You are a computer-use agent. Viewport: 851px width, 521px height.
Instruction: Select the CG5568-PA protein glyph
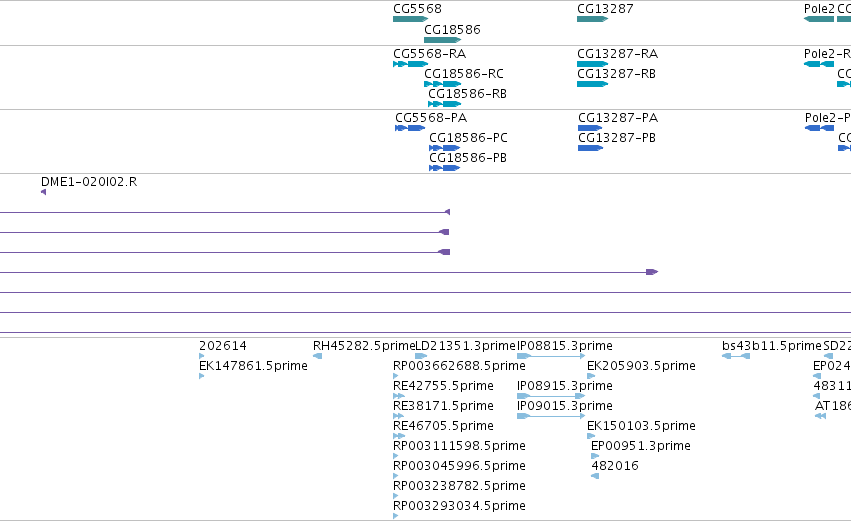(410, 128)
